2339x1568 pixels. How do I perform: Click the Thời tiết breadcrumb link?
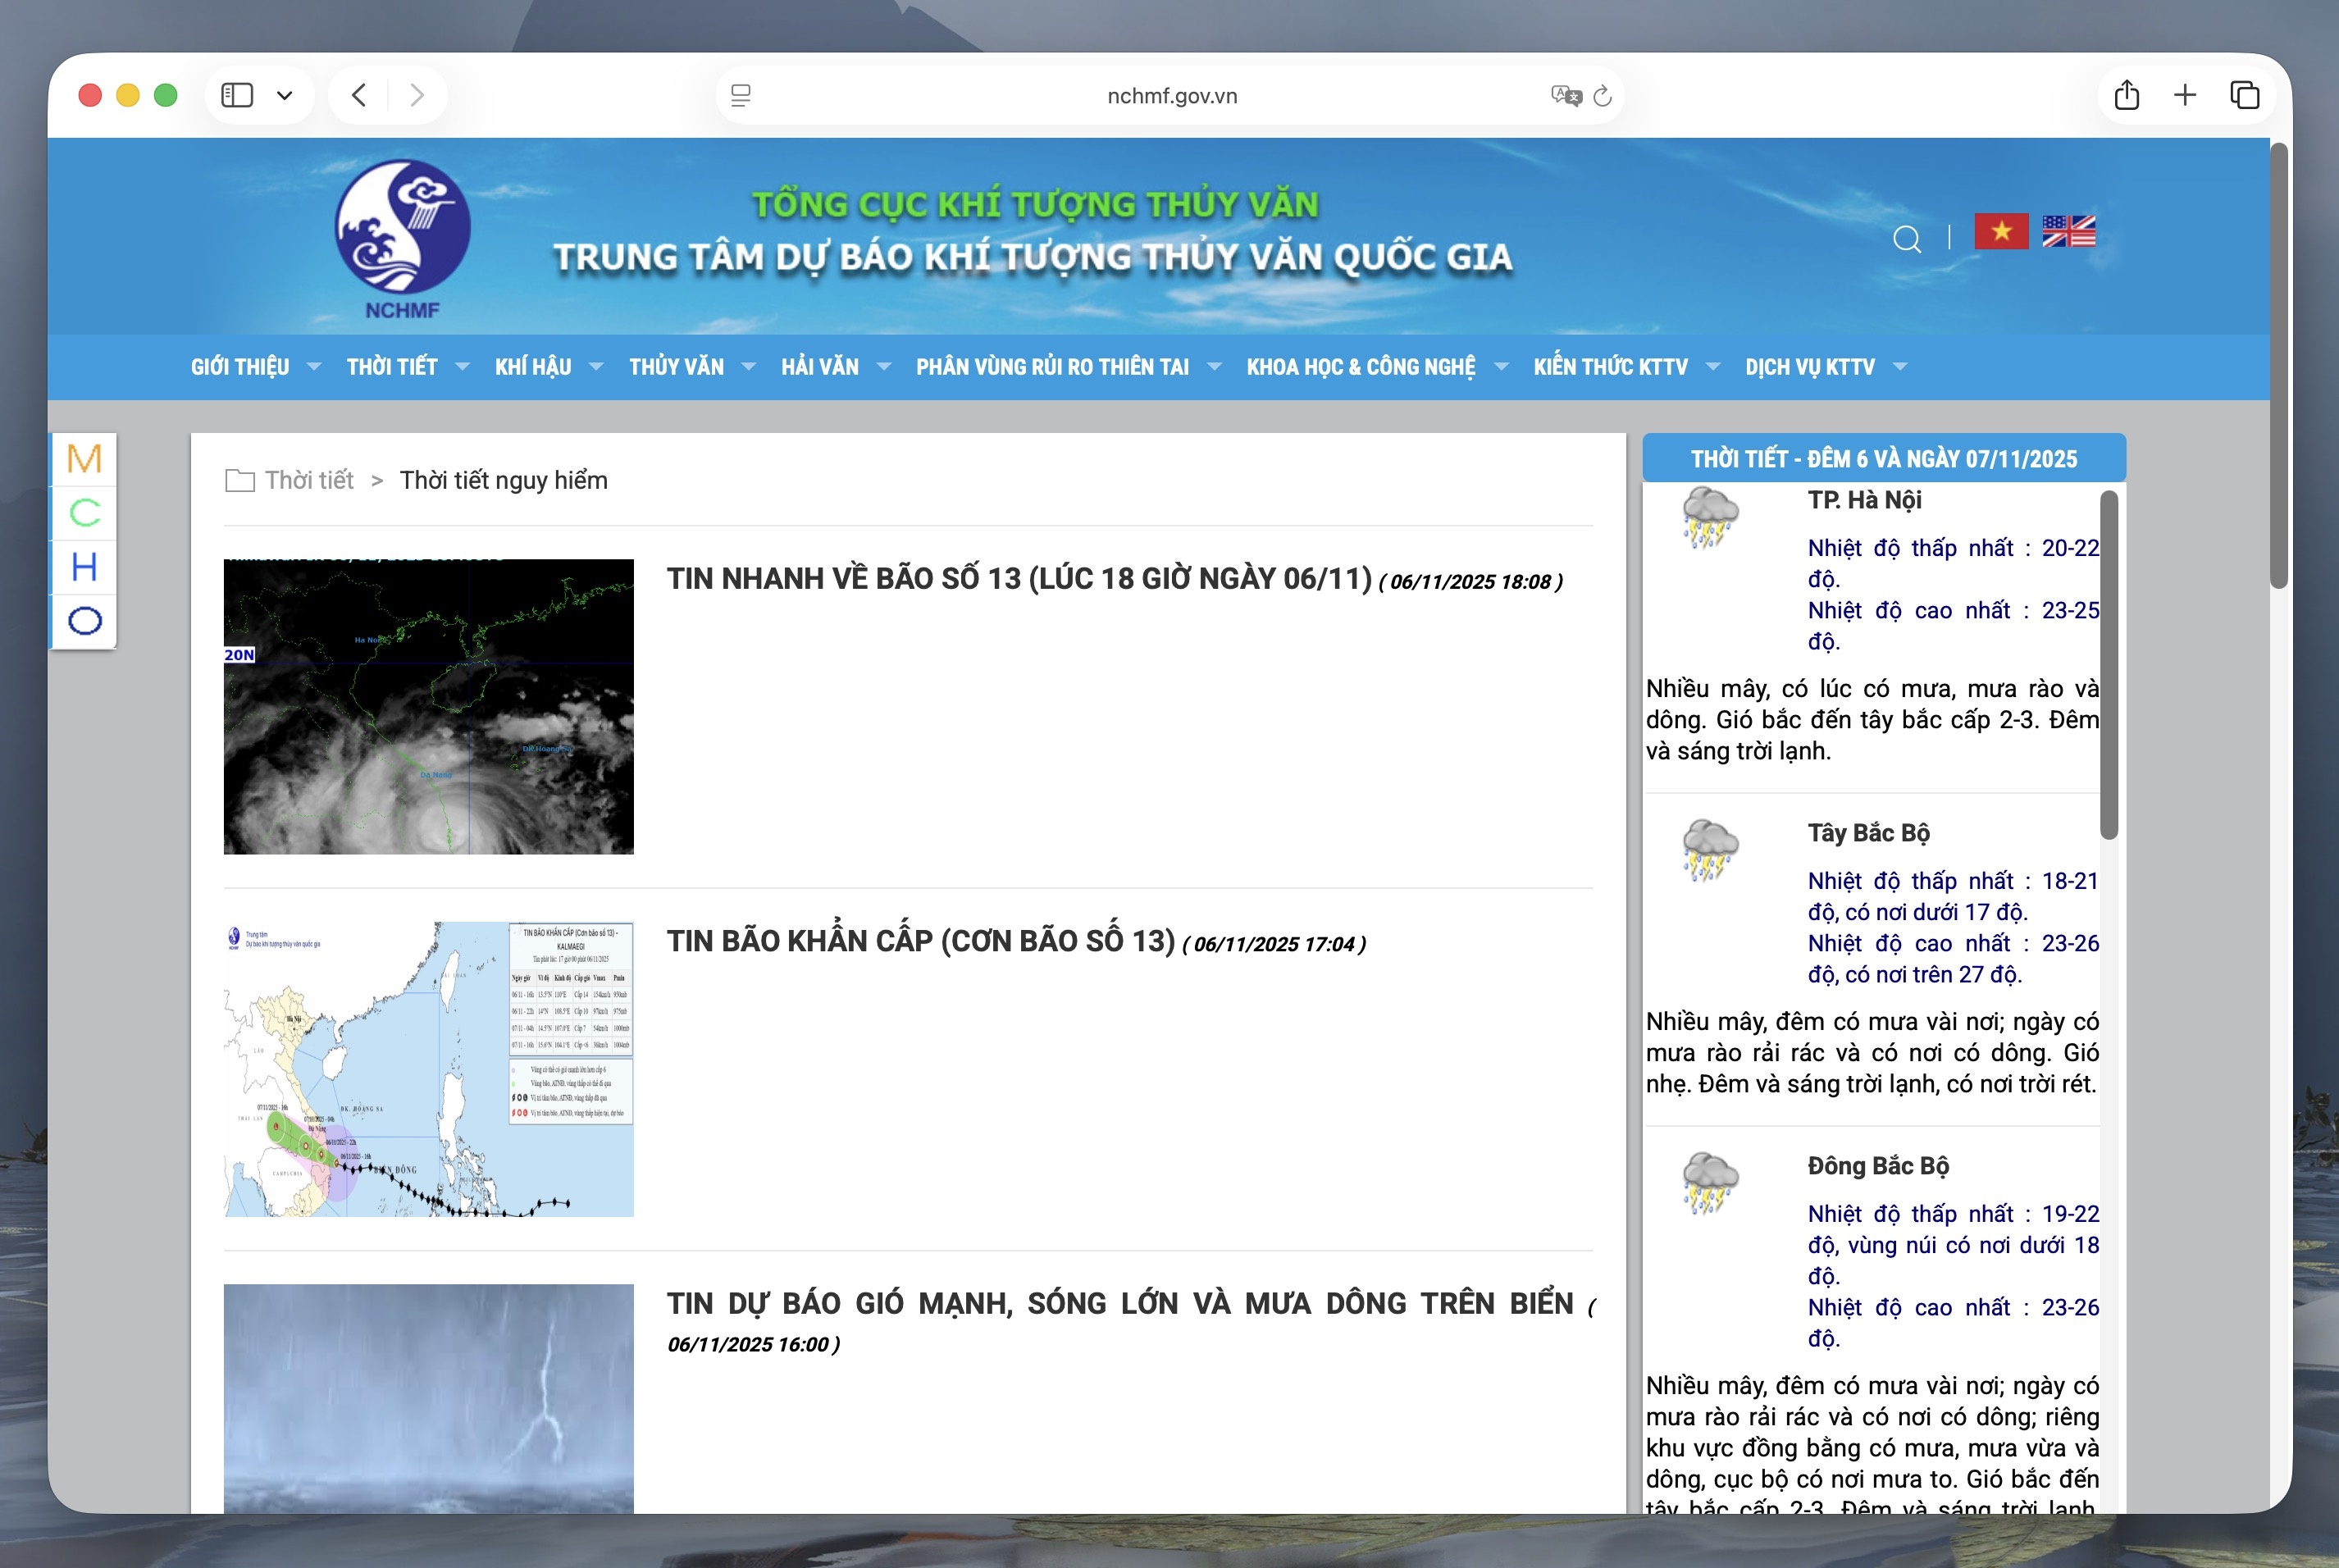(x=308, y=480)
